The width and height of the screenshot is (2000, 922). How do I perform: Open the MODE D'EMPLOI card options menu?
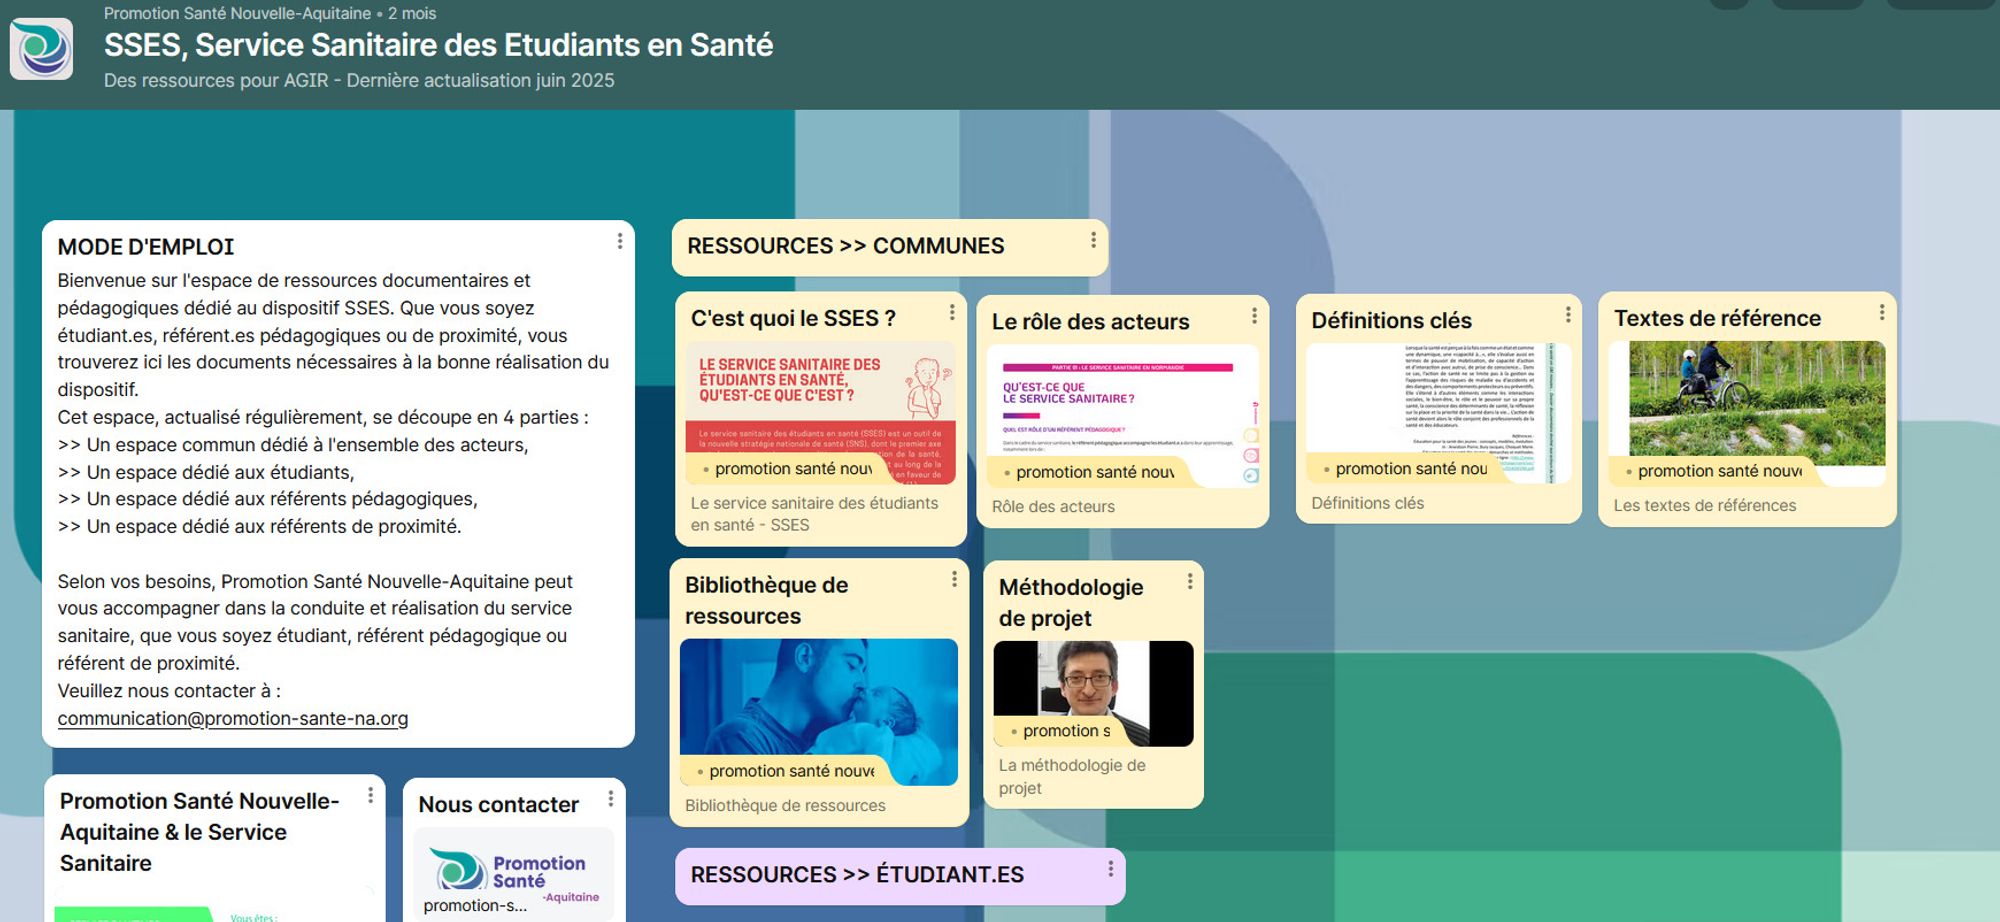[620, 241]
